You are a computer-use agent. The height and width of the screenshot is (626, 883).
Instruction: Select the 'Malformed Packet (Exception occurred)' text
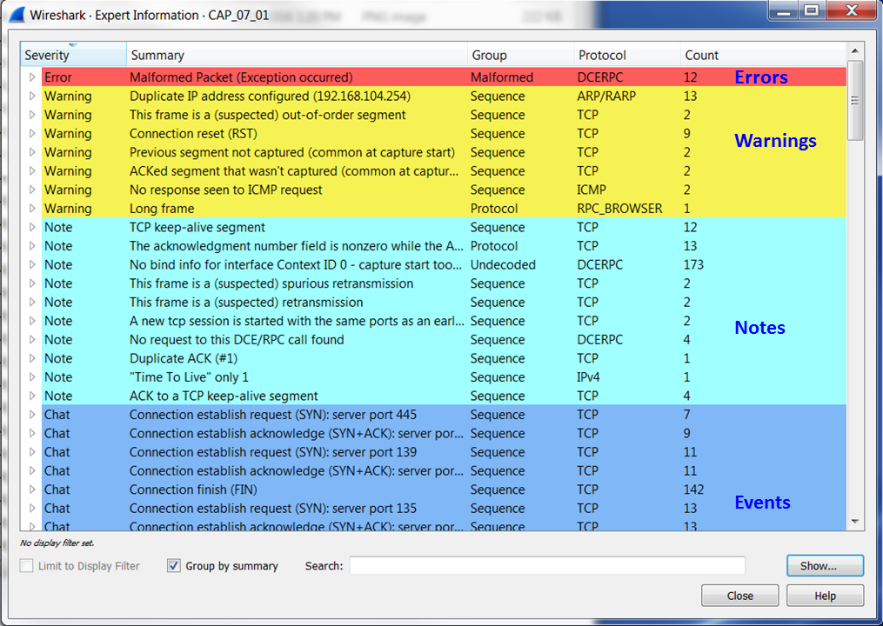pos(241,78)
